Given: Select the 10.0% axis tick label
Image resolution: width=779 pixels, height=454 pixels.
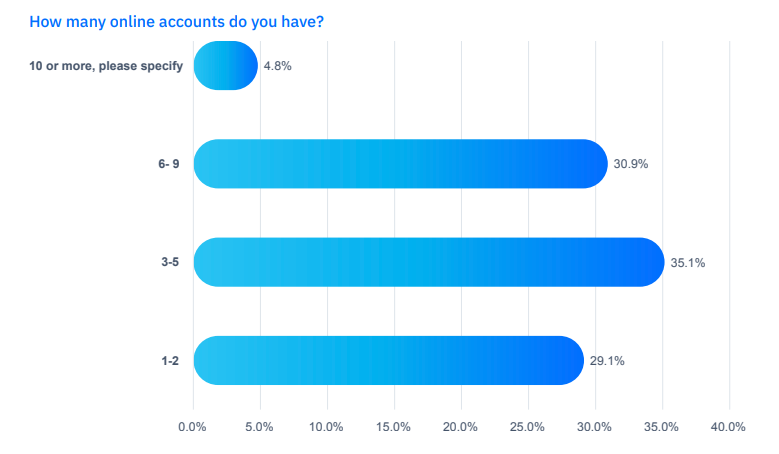Looking at the screenshot, I should [x=326, y=428].
